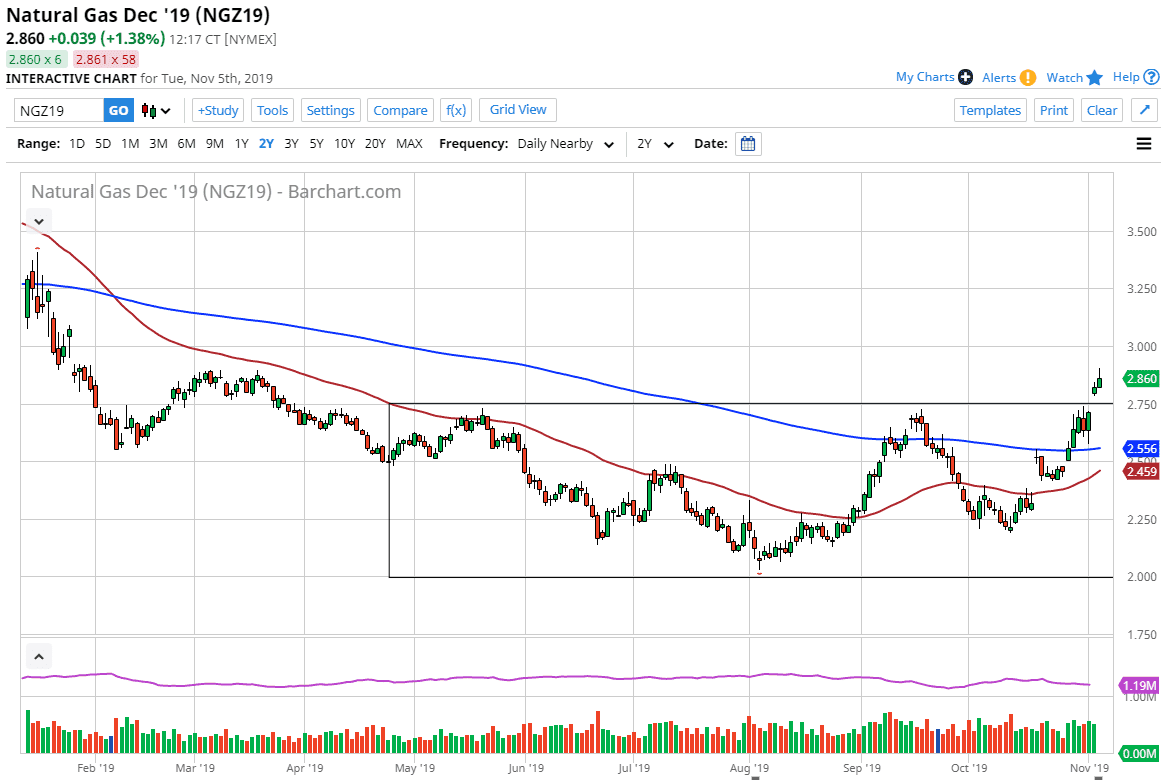Image resolution: width=1169 pixels, height=780 pixels.
Task: Open the f(x) expressions tool
Action: (x=456, y=110)
